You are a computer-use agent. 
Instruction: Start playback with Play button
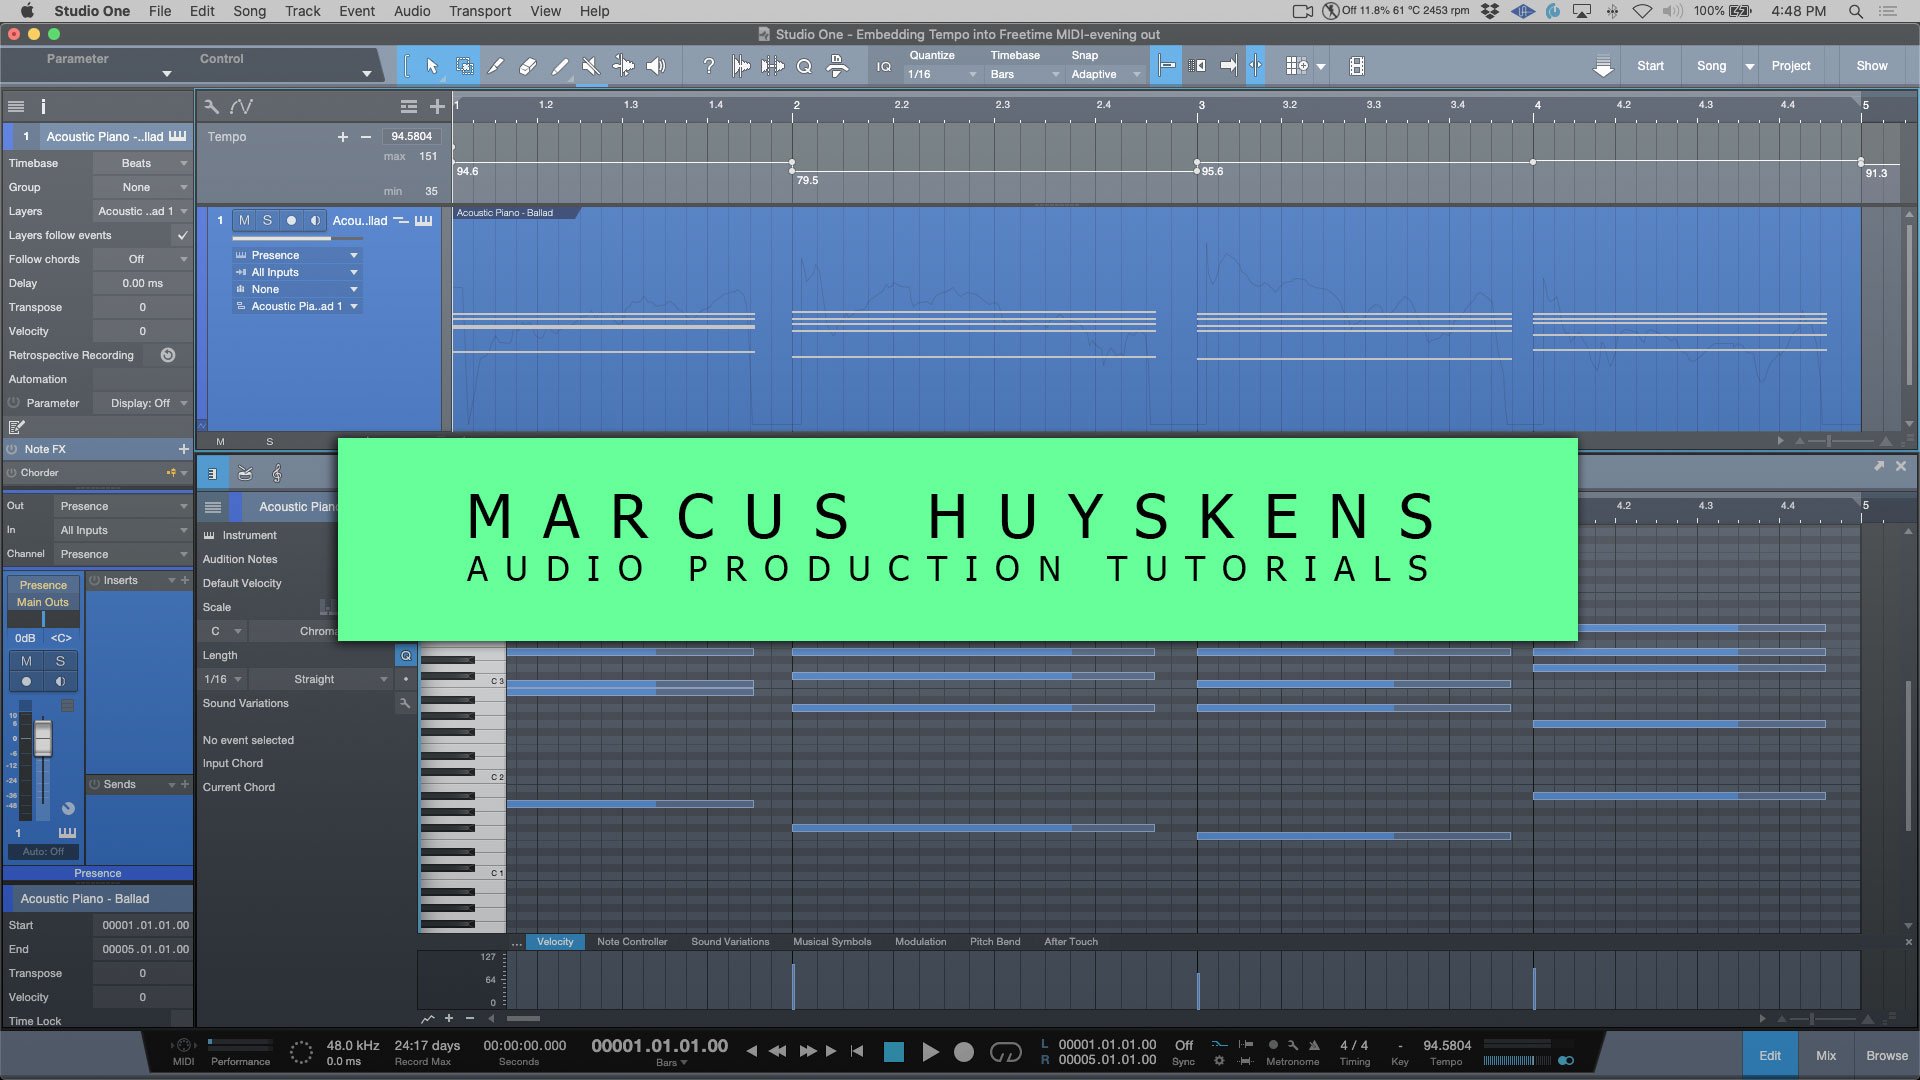pos(930,1052)
